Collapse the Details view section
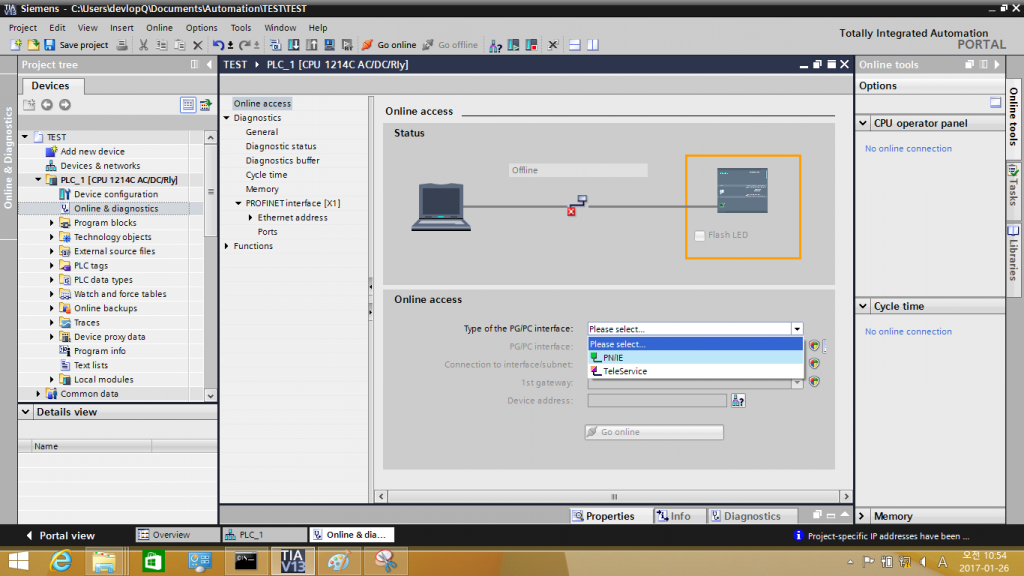 [25, 412]
